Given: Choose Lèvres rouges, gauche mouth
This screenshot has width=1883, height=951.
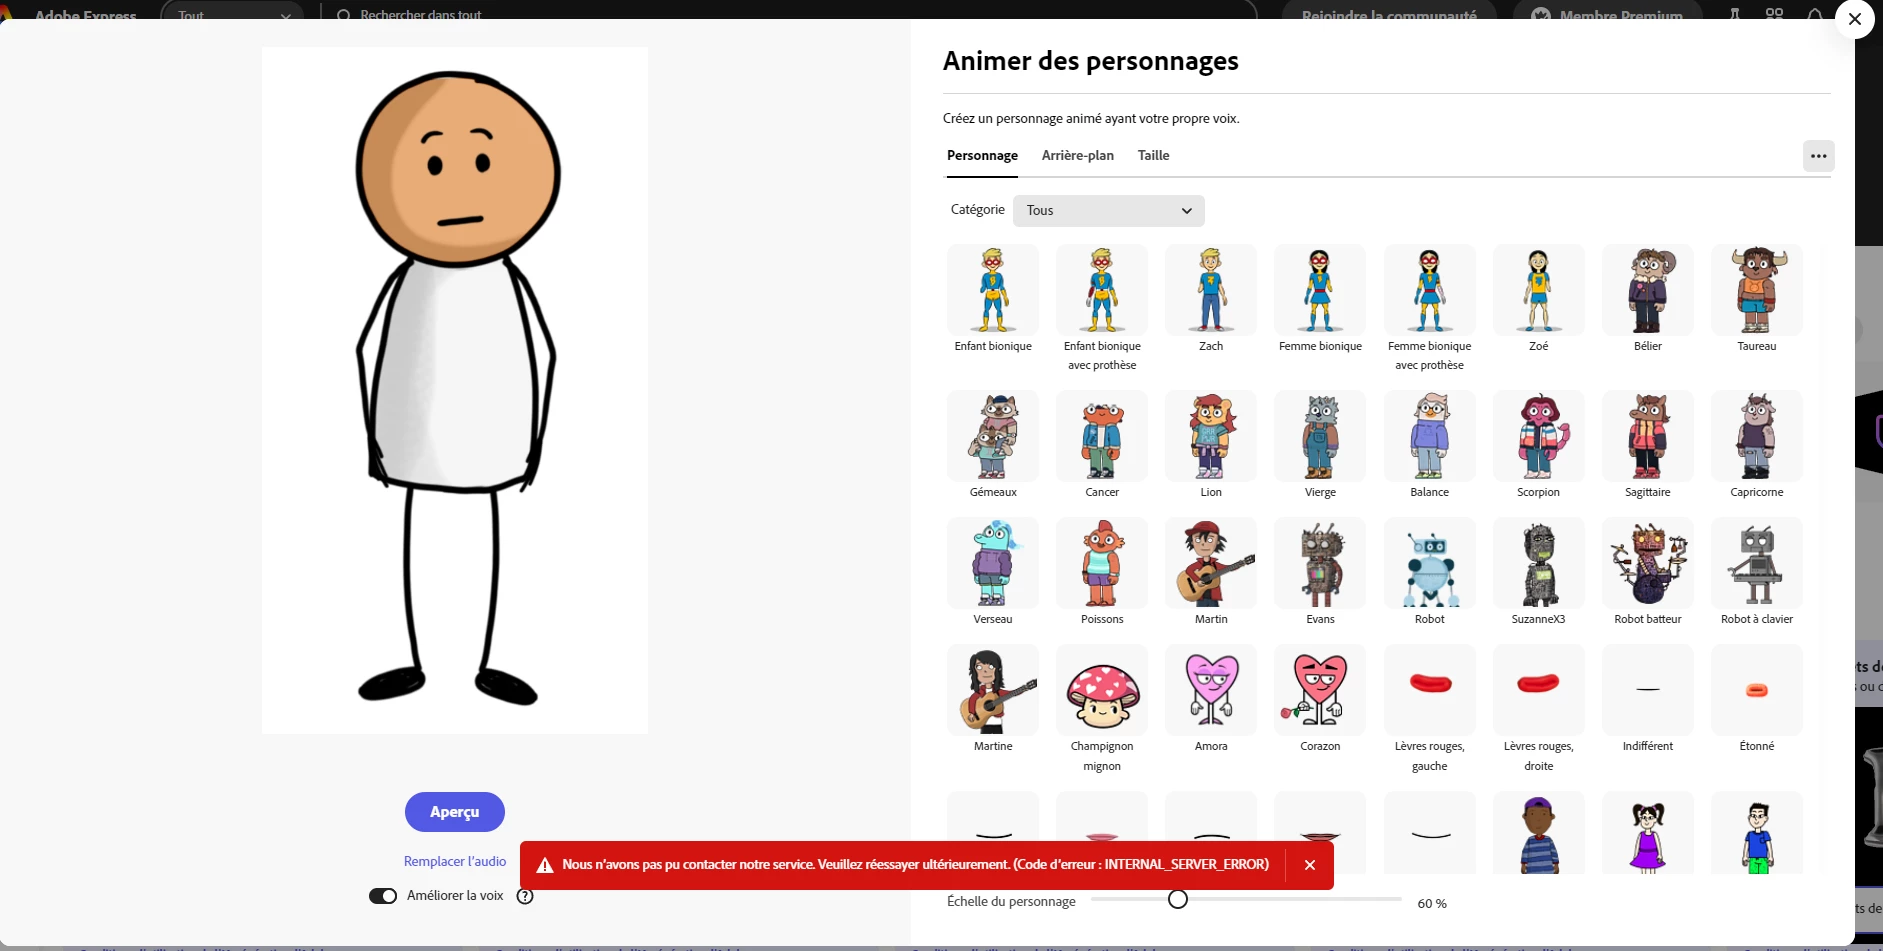Looking at the screenshot, I should [1430, 690].
